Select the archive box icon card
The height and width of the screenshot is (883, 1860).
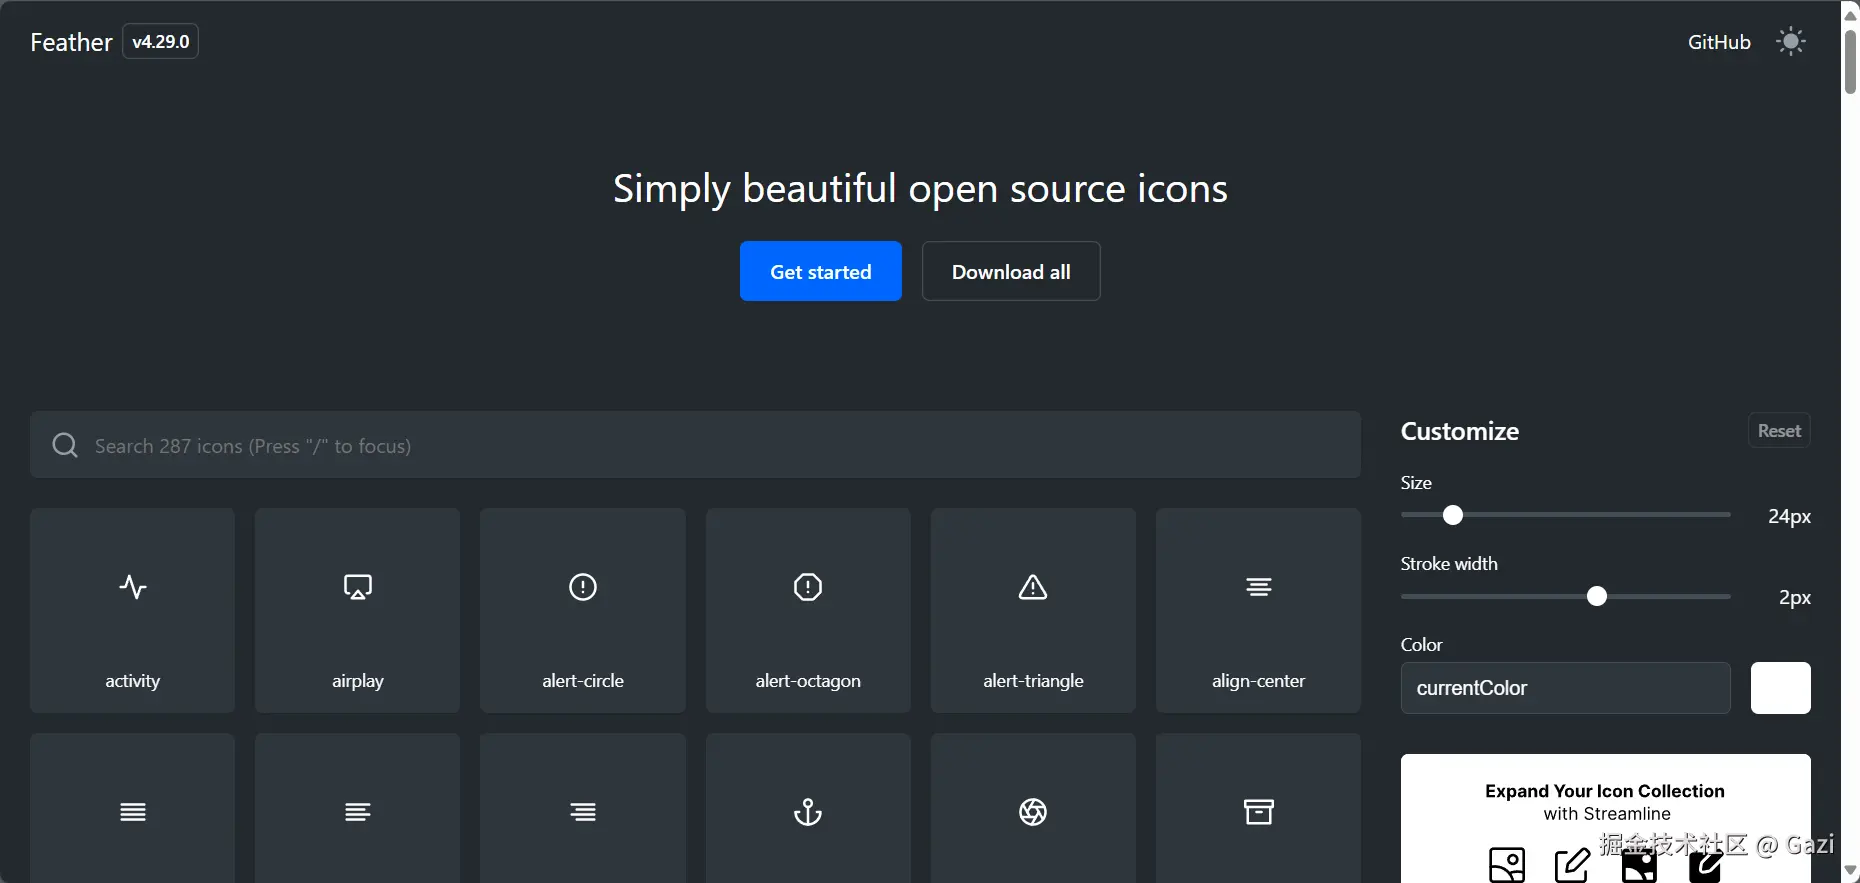pyautogui.click(x=1258, y=808)
